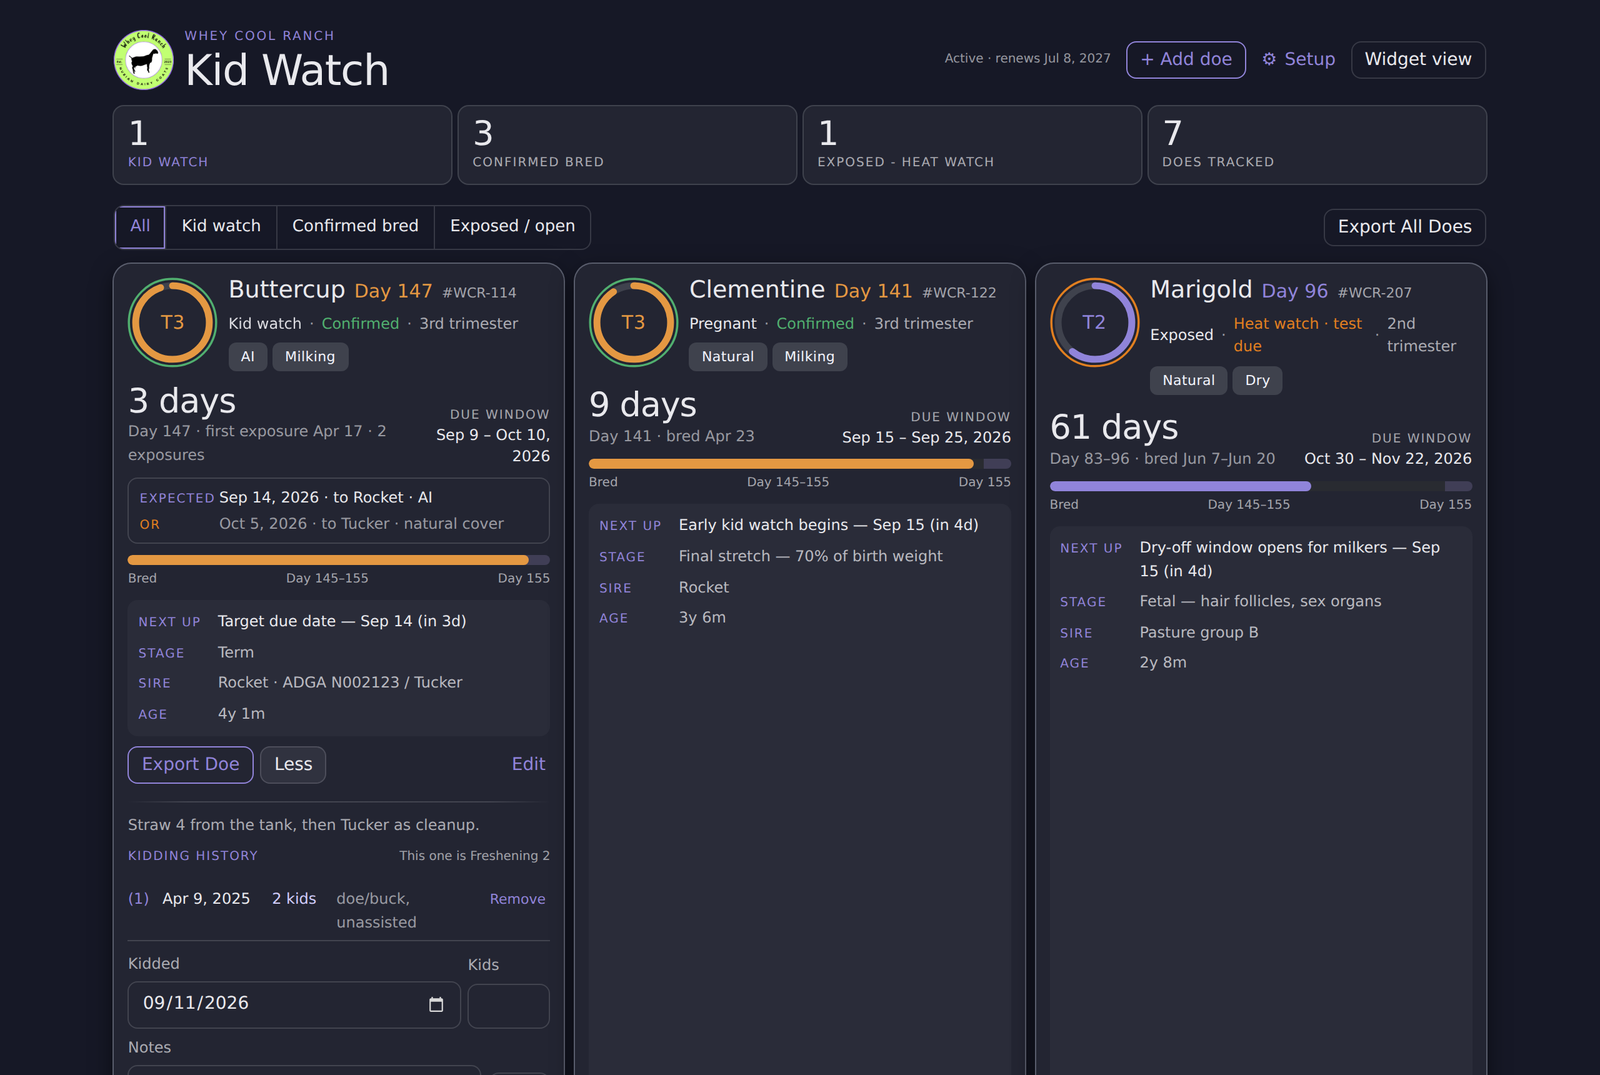Screen dimensions: 1600x1075
Task: Click the Kidded date input field
Action: (x=294, y=1004)
